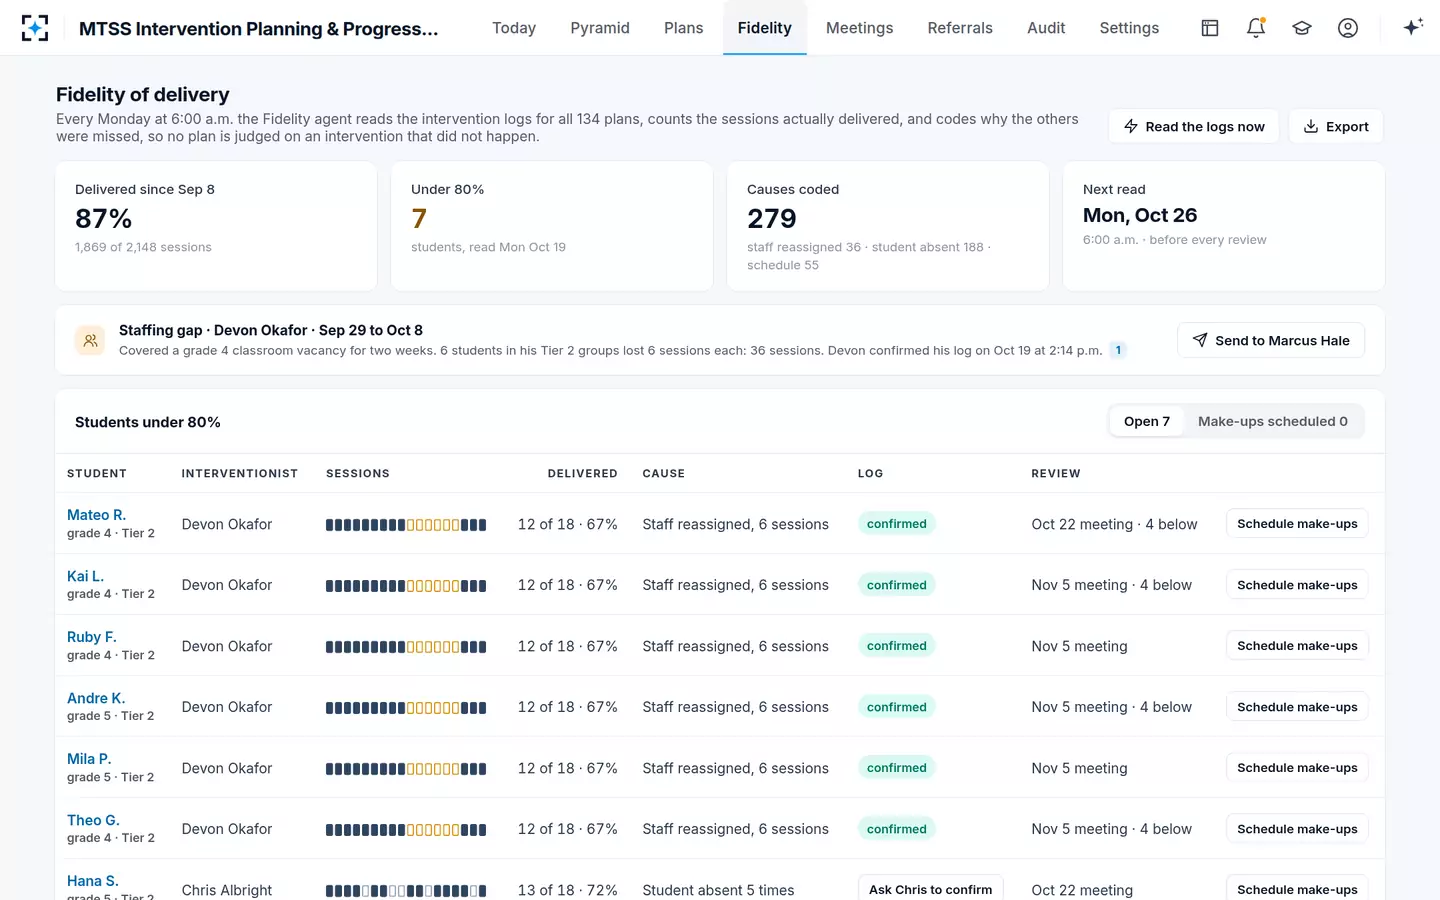The image size is (1440, 900).
Task: Open the notifications bell
Action: tap(1256, 28)
